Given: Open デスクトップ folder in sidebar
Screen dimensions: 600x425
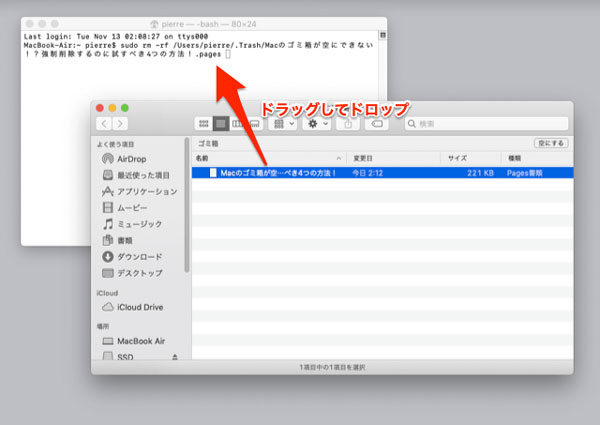Looking at the screenshot, I should (x=132, y=273).
